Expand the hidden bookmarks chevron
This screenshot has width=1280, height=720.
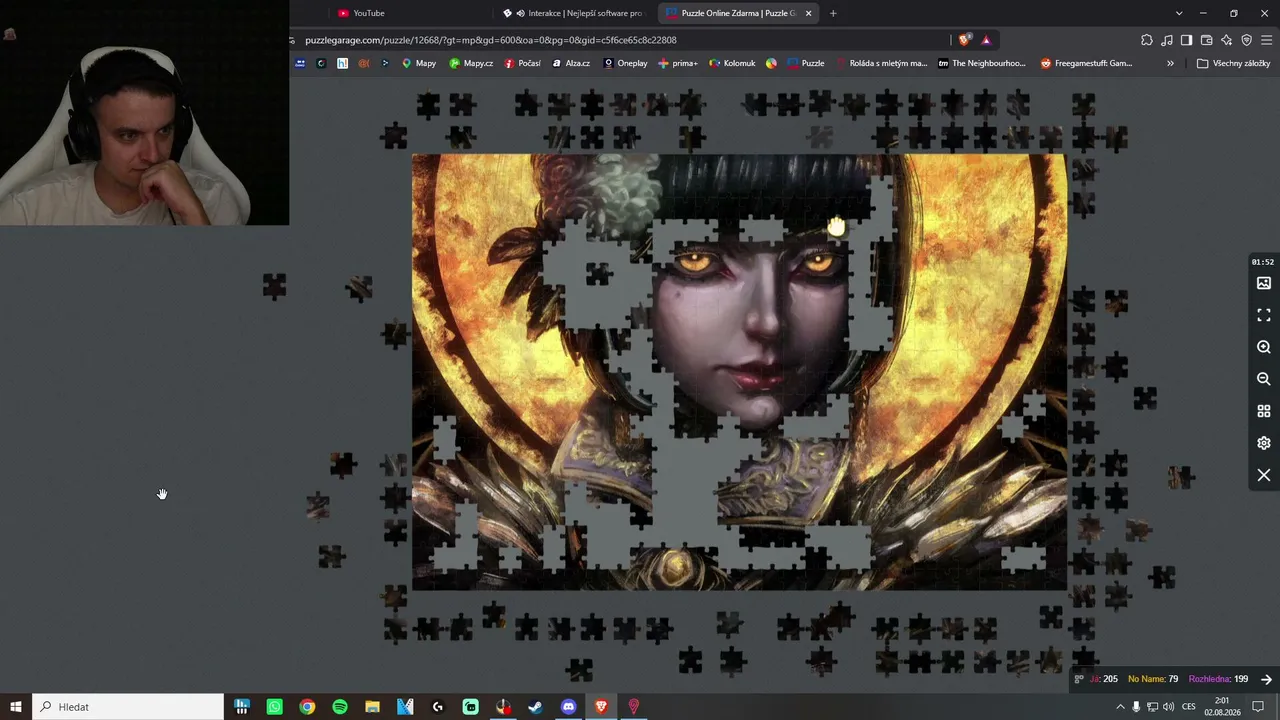pos(1170,63)
